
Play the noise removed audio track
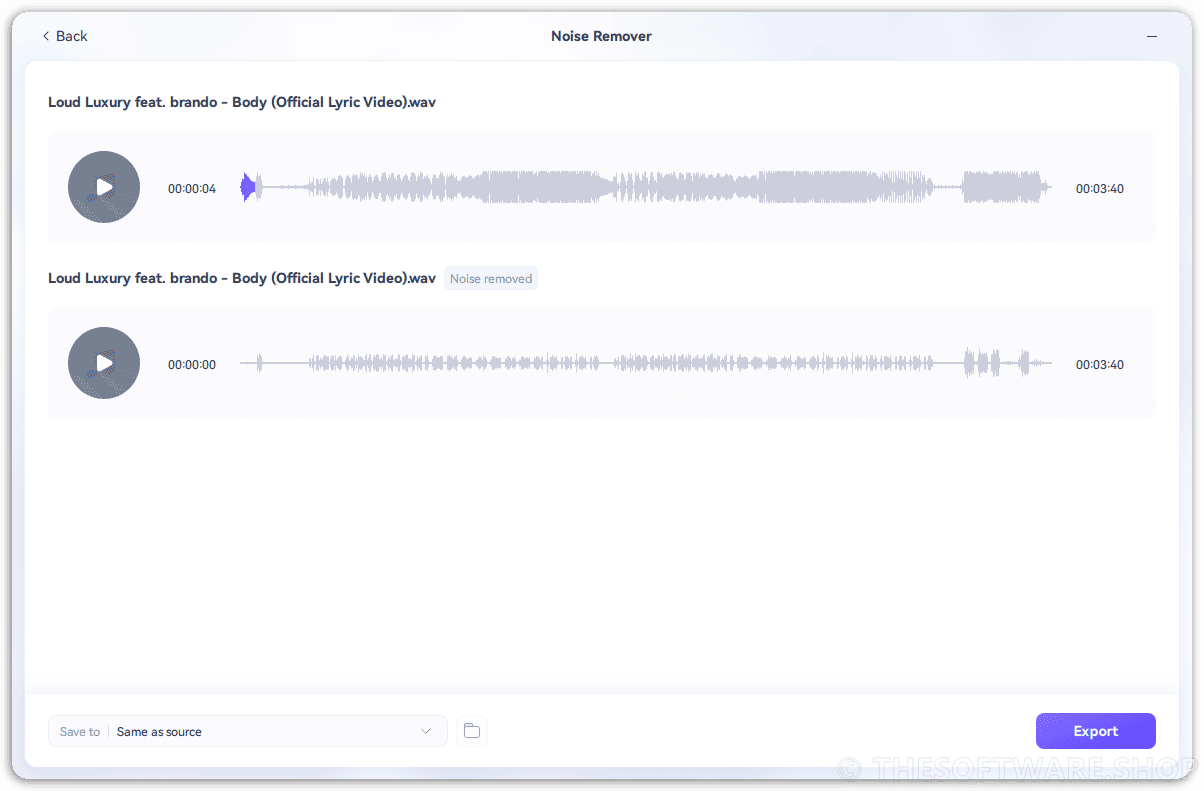coord(104,363)
